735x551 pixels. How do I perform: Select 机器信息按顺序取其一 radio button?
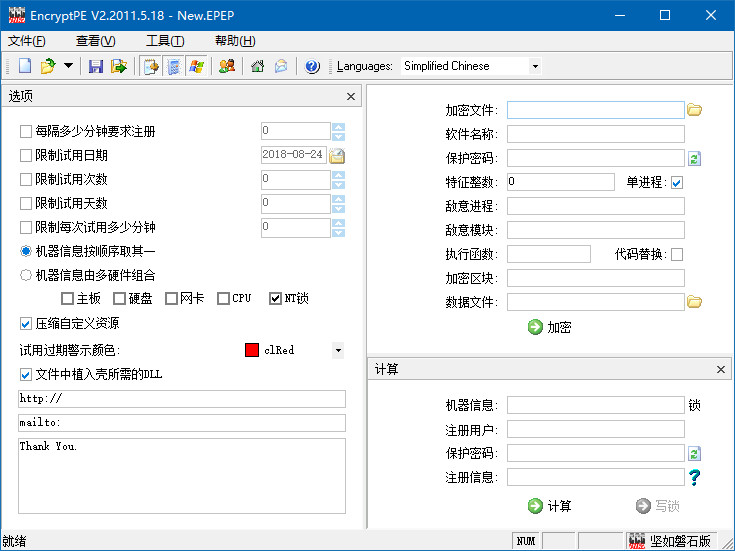[26, 251]
